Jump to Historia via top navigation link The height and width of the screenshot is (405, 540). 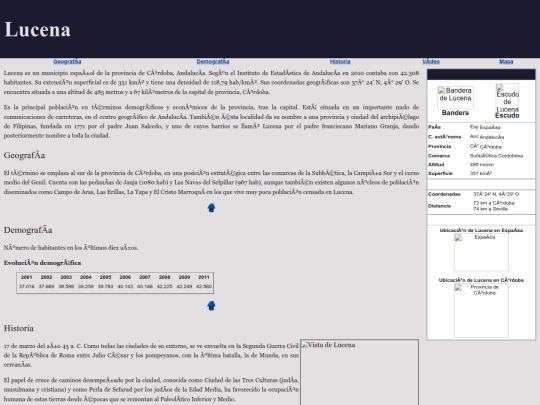tap(340, 62)
